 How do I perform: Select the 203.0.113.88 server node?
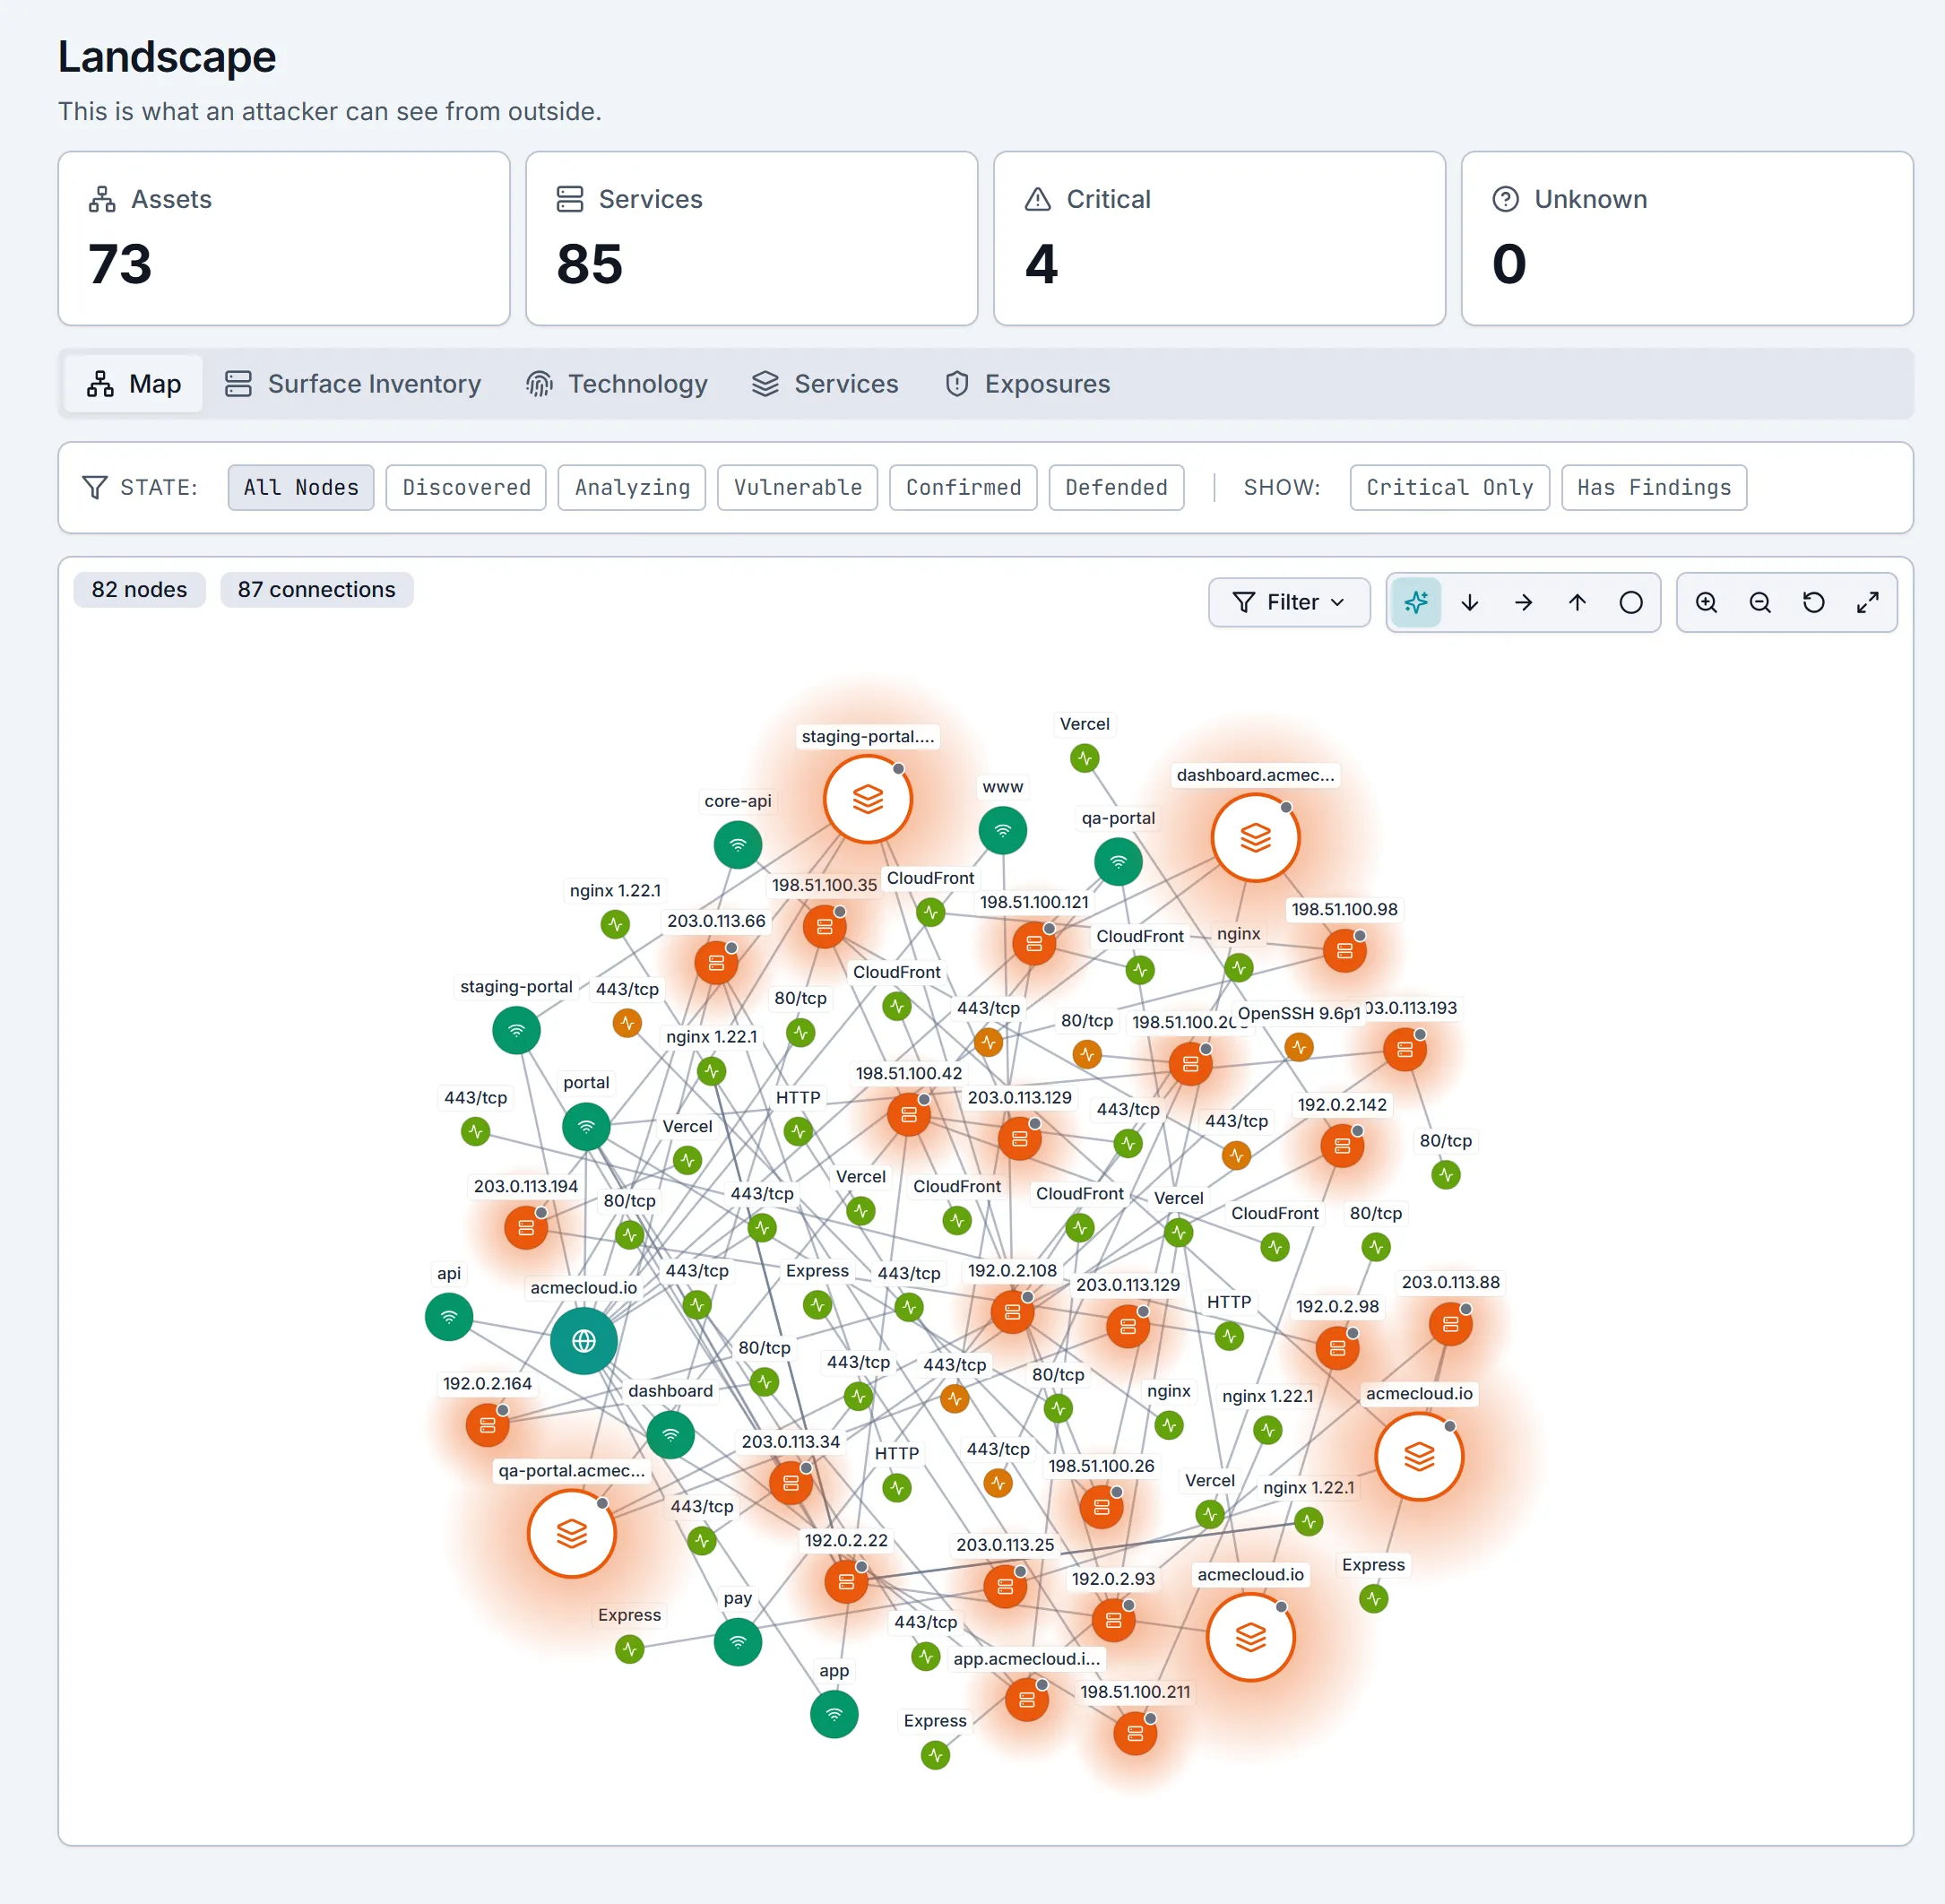click(1450, 1324)
